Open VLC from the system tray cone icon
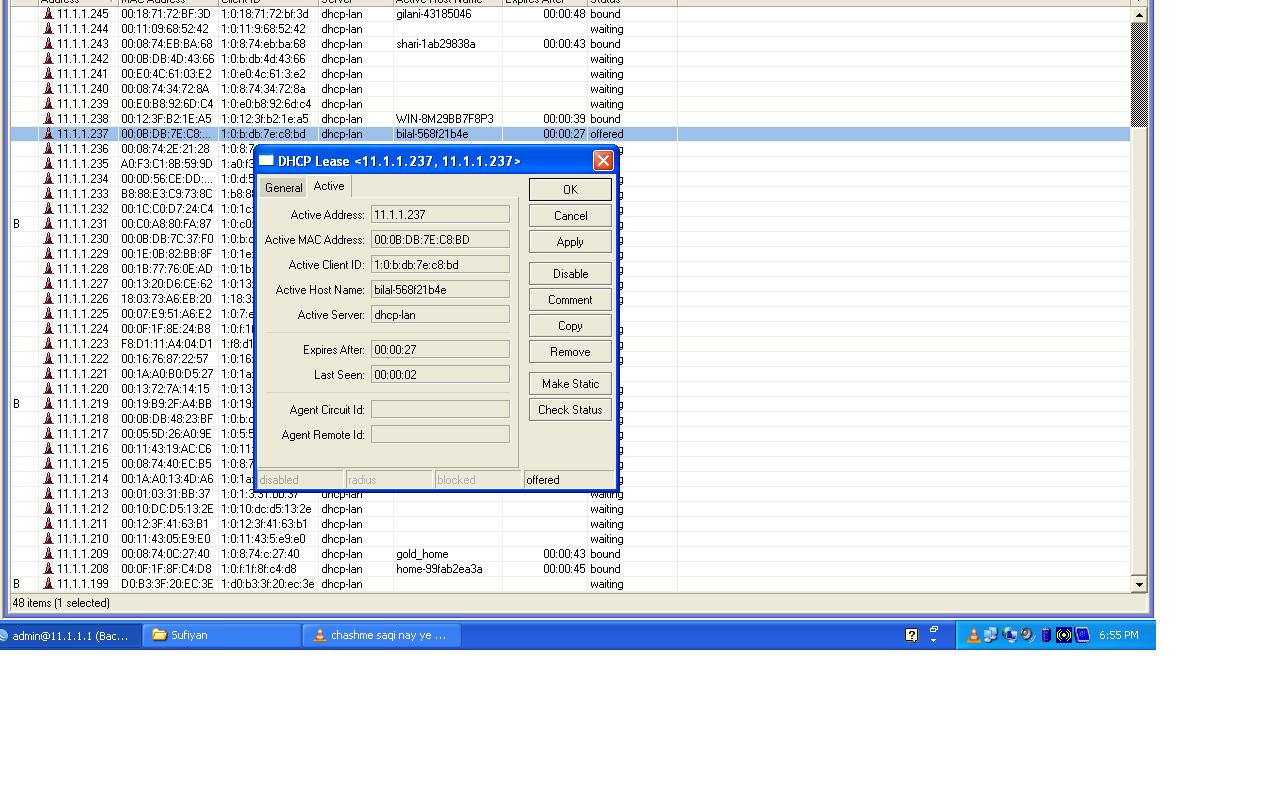The height and width of the screenshot is (800, 1280). 973,634
